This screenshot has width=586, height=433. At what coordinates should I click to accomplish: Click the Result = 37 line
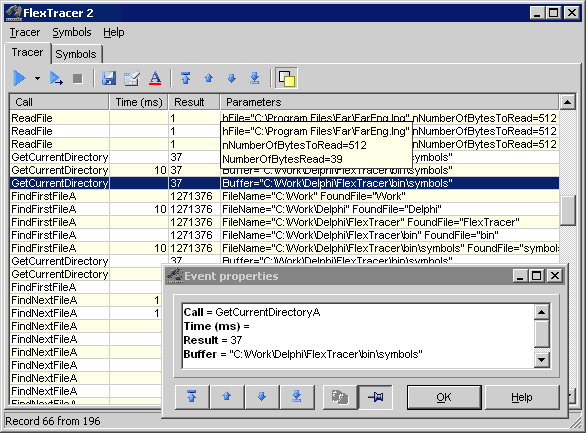click(213, 340)
